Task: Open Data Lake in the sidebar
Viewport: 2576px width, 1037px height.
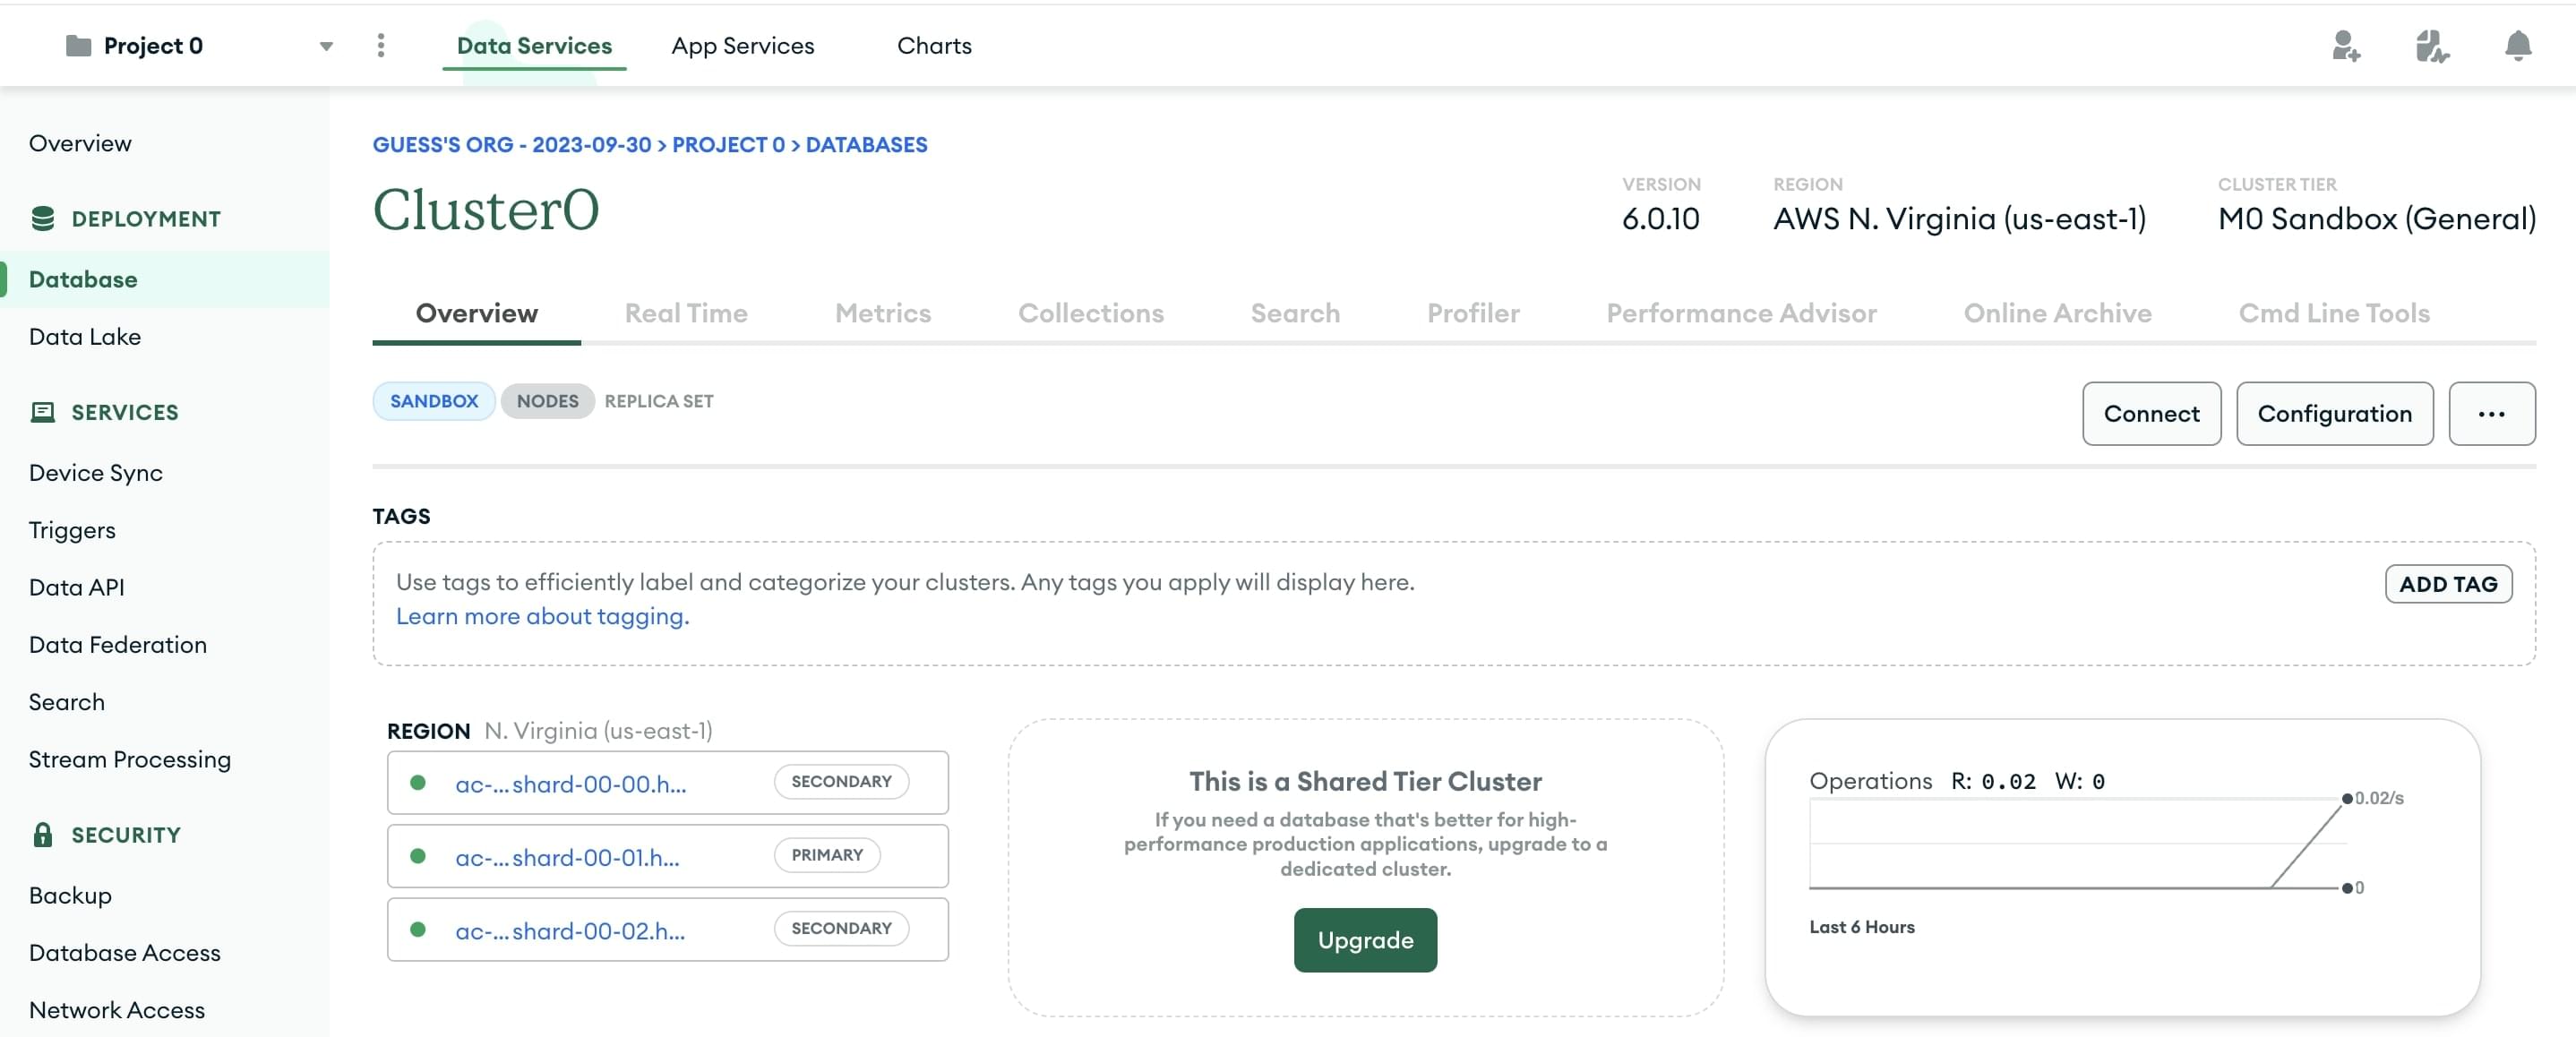Action: [85, 337]
